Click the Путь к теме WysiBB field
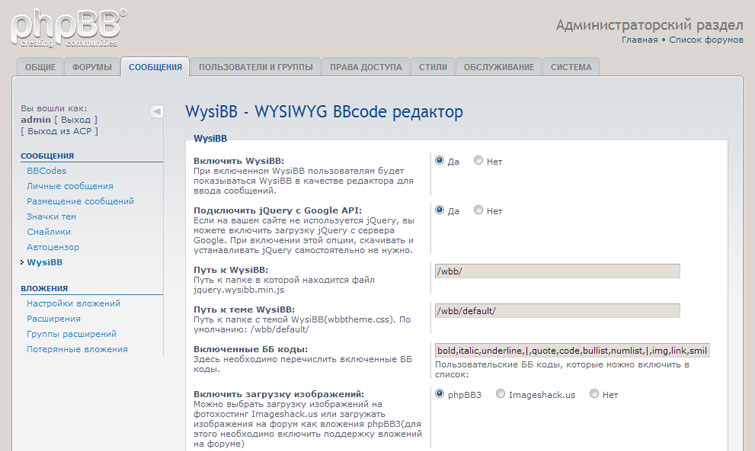Image resolution: width=755 pixels, height=451 pixels. (x=557, y=310)
